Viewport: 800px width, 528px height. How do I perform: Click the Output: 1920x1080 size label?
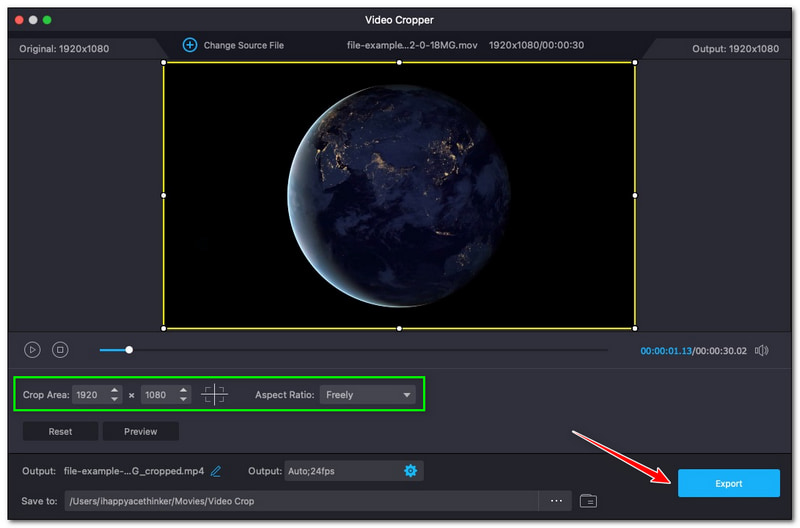point(735,49)
